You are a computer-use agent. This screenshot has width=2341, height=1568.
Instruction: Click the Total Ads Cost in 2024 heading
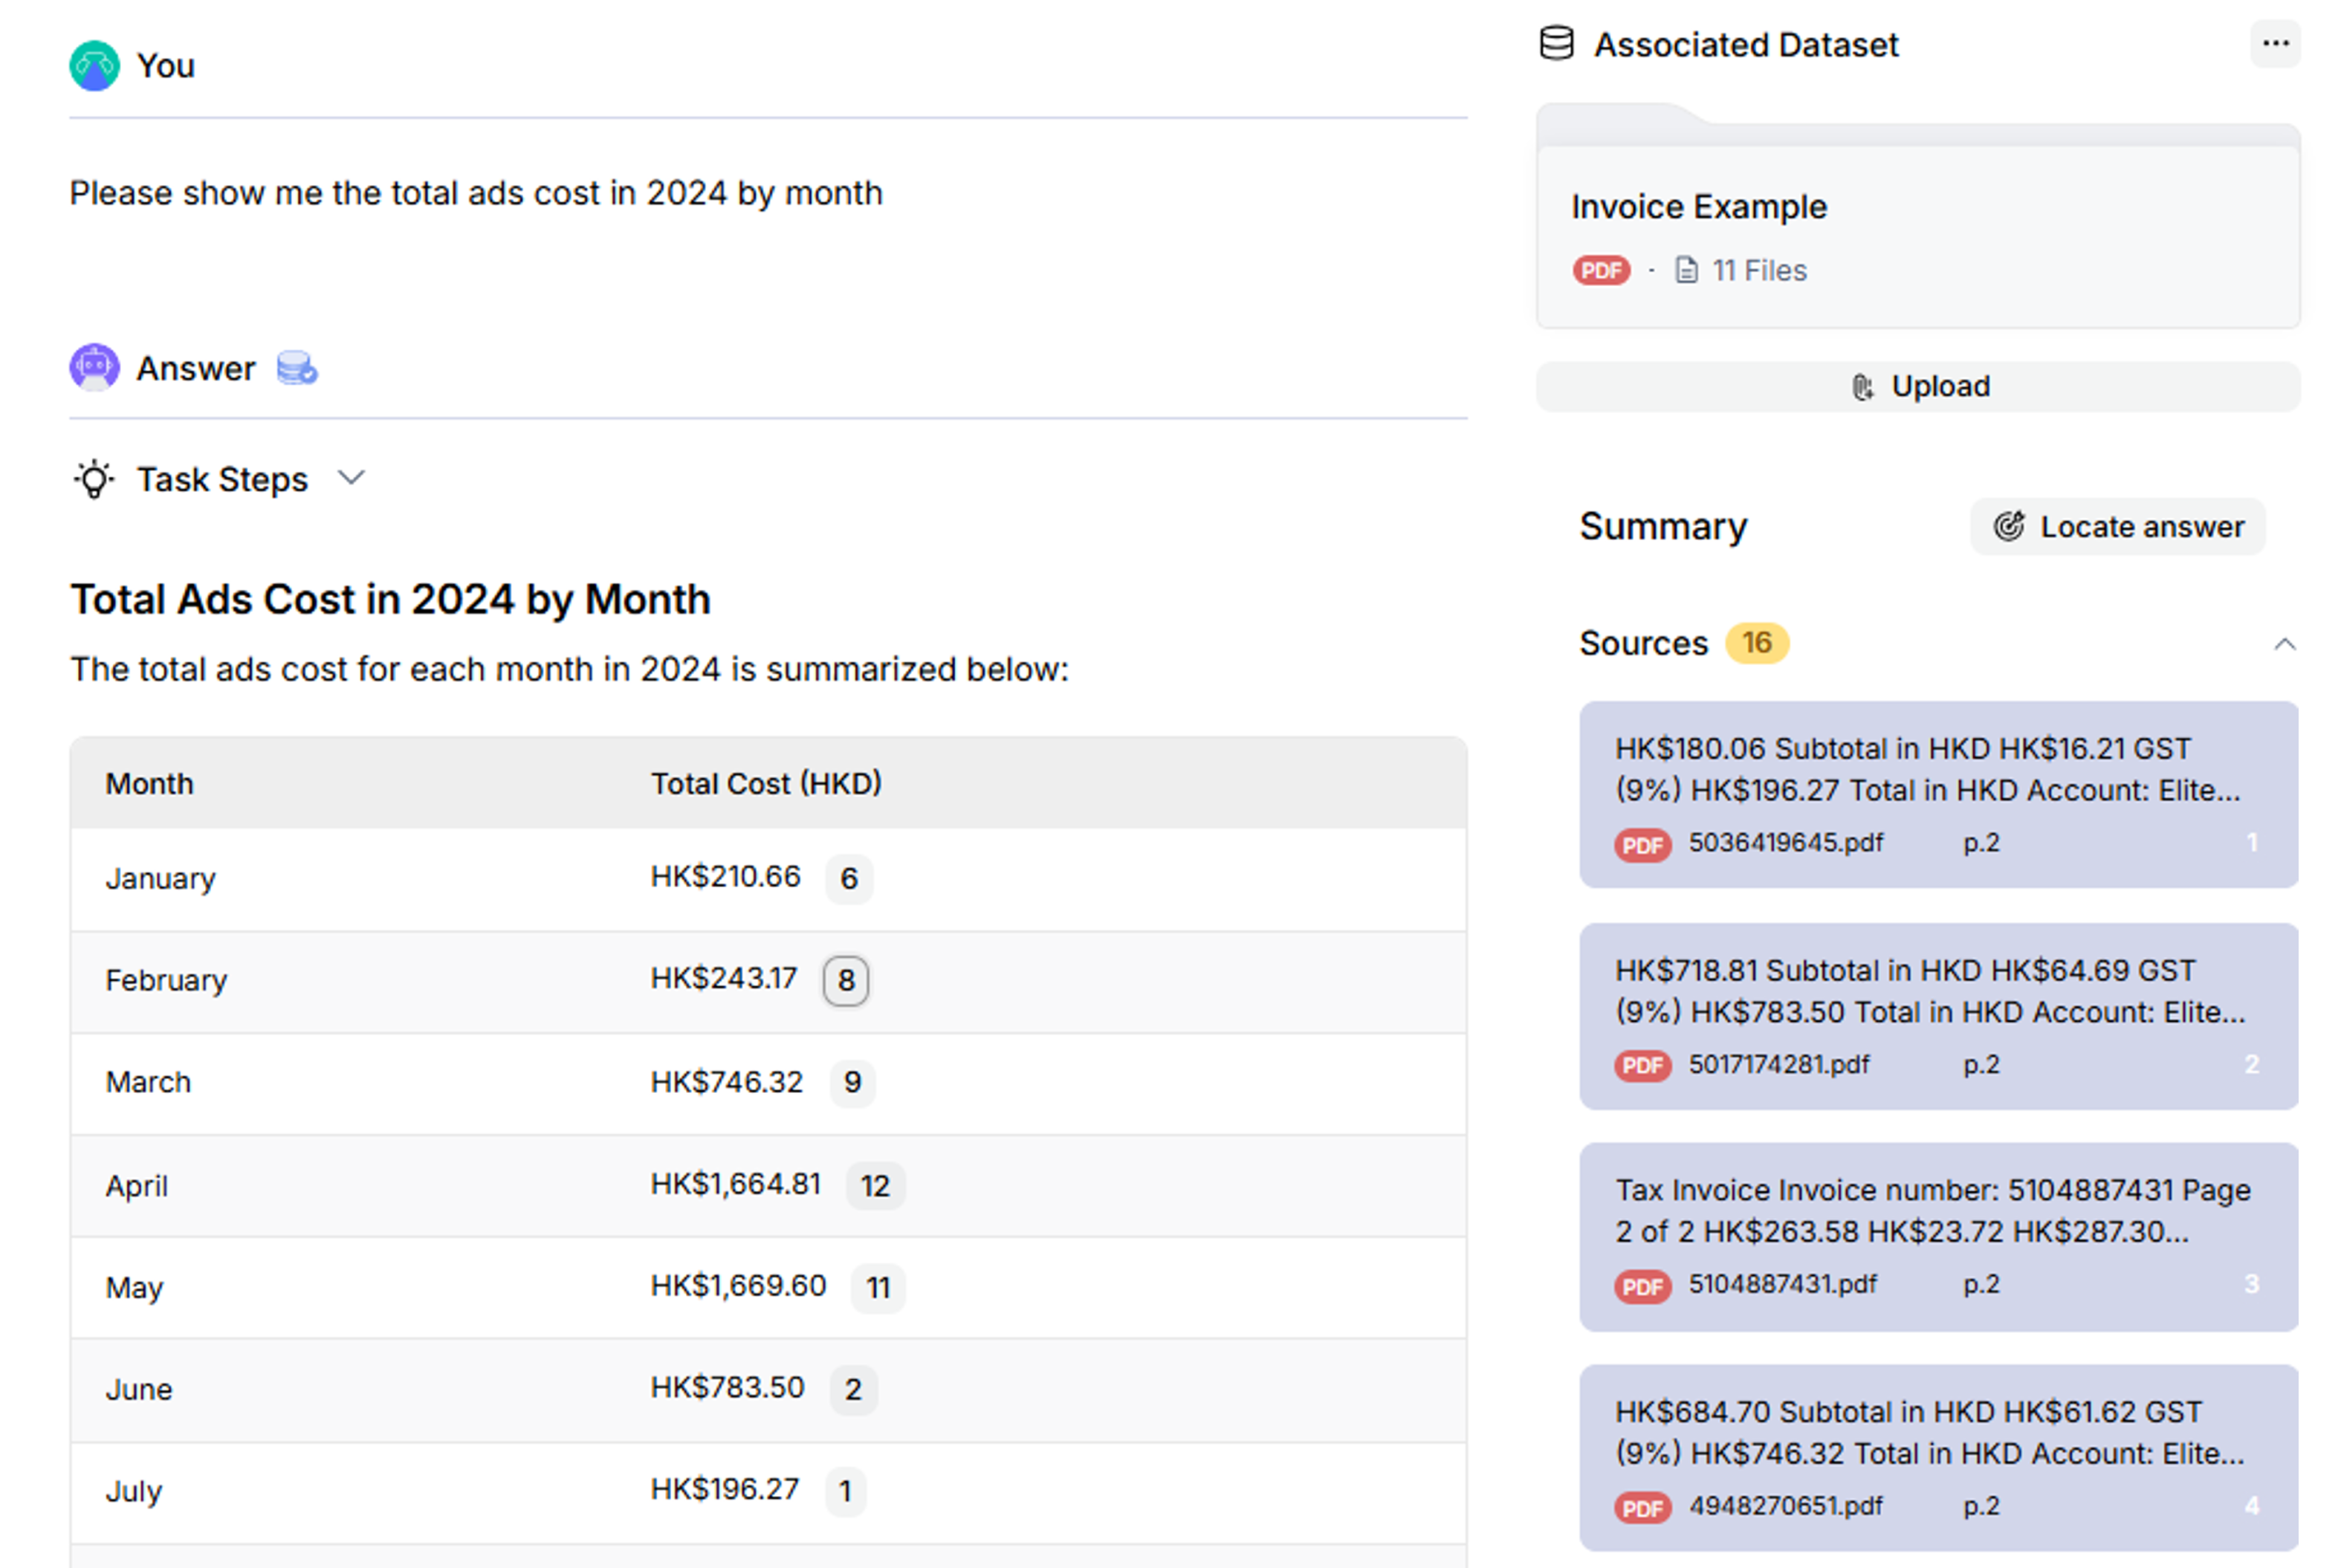(390, 599)
